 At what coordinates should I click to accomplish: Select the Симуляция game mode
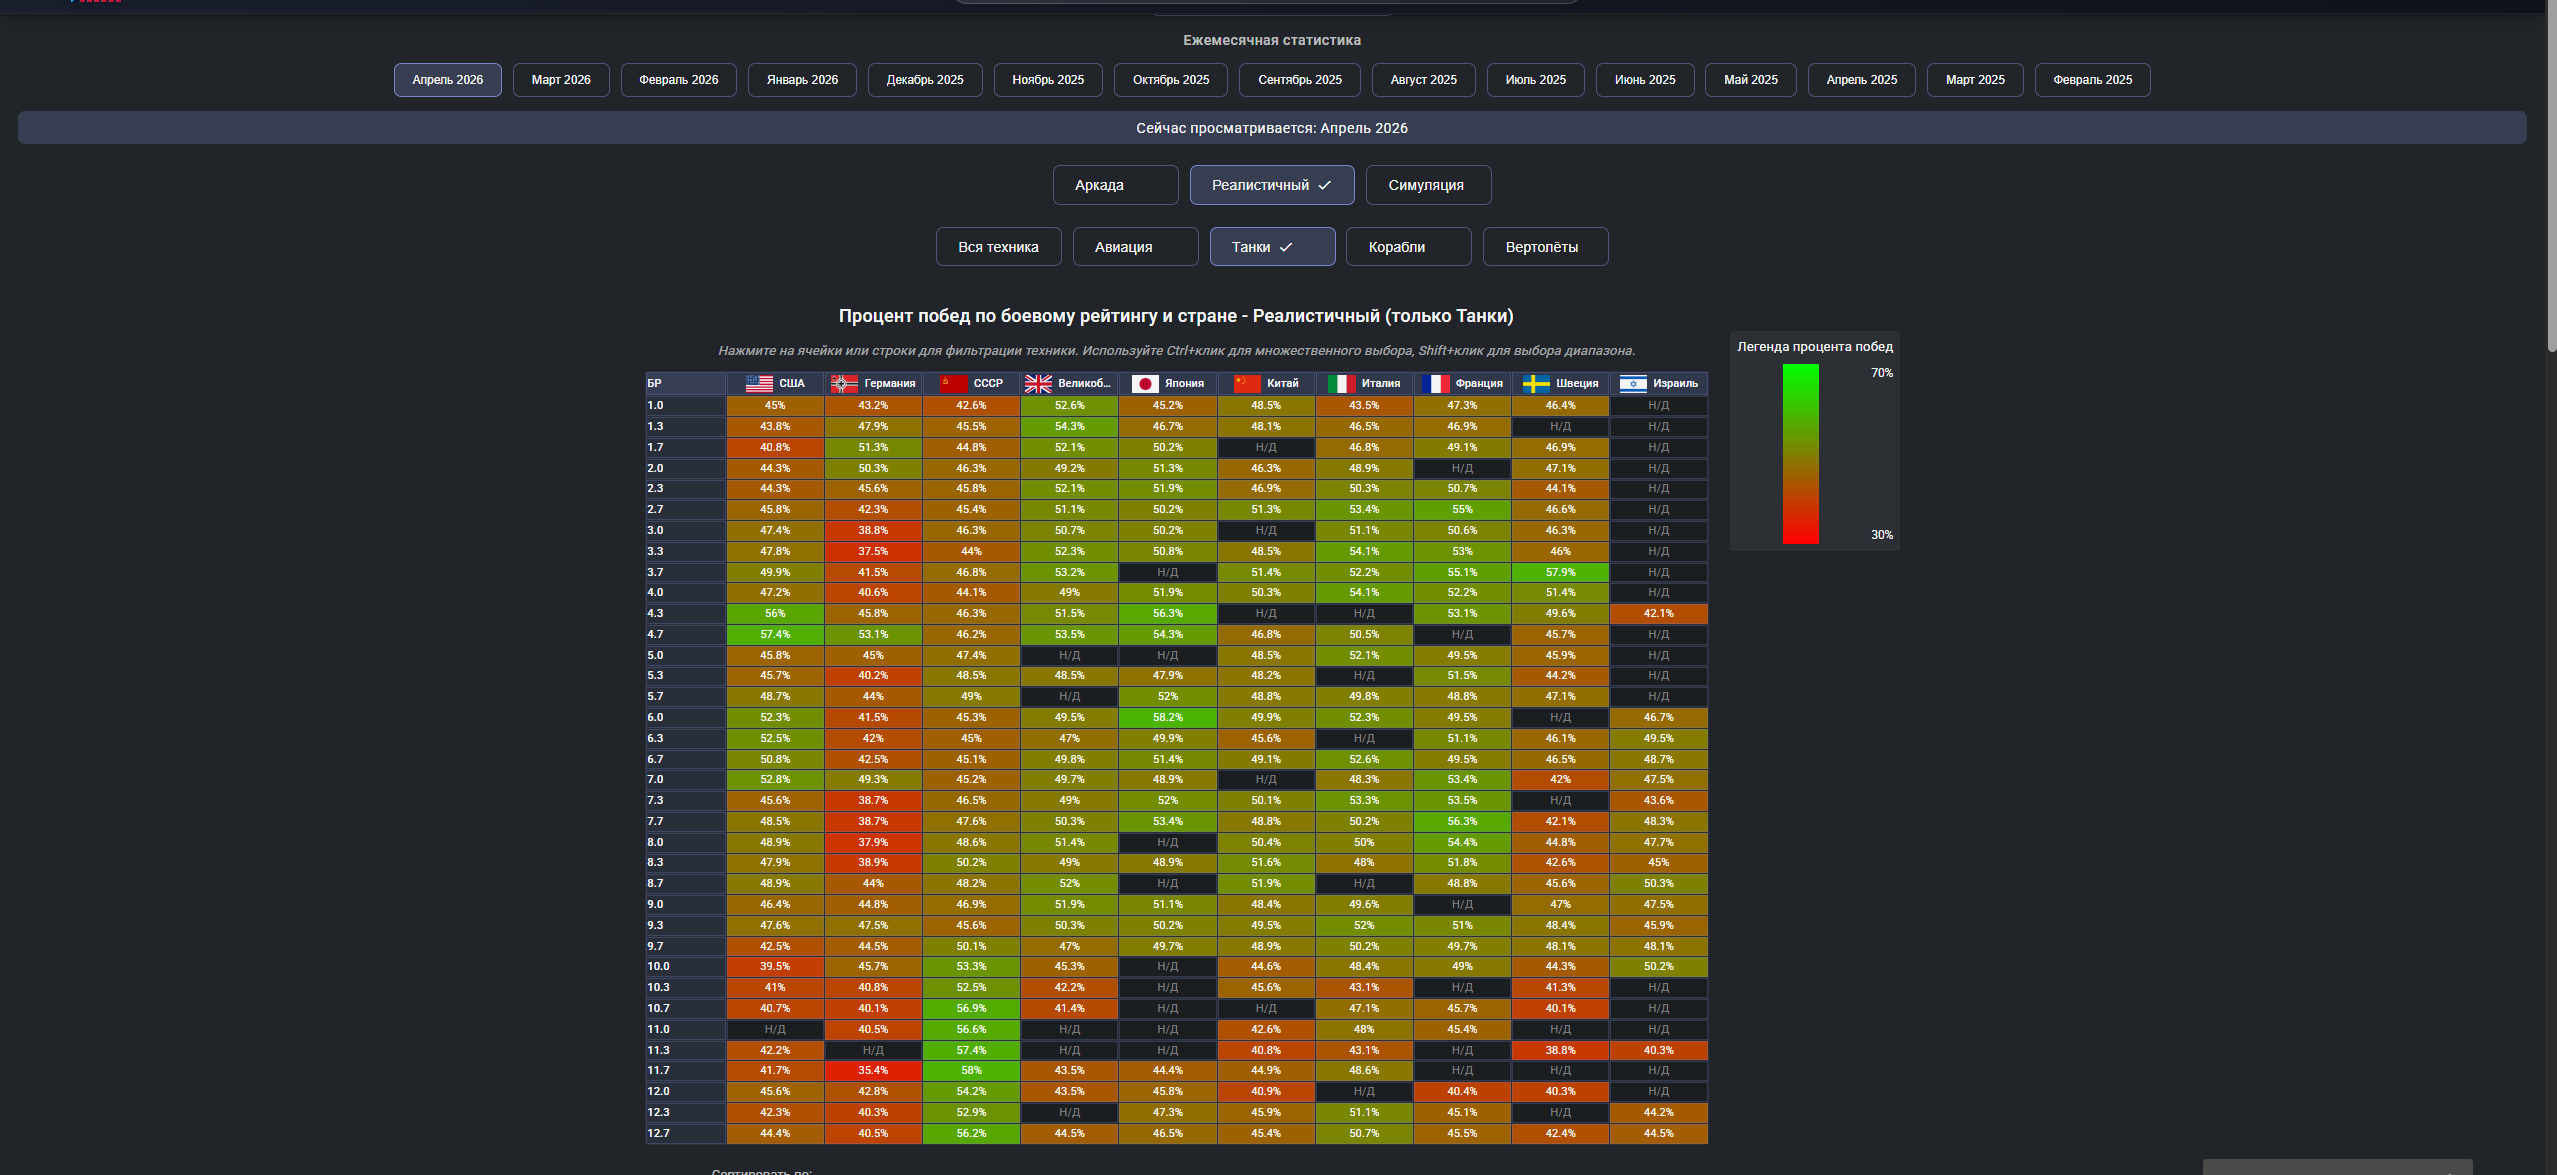1428,185
